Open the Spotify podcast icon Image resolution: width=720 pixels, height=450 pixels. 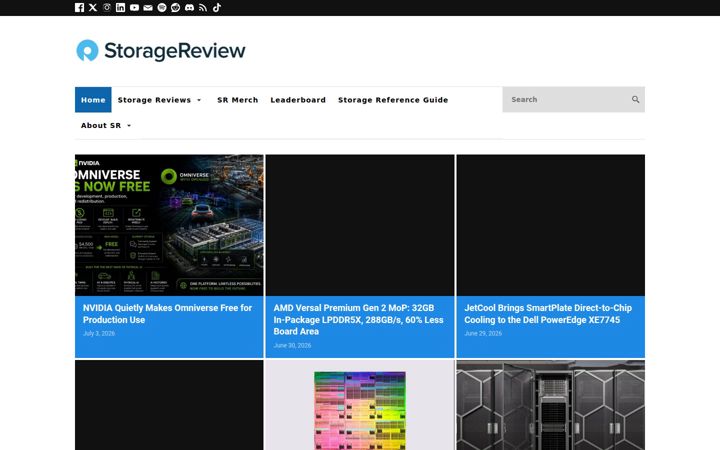[162, 7]
